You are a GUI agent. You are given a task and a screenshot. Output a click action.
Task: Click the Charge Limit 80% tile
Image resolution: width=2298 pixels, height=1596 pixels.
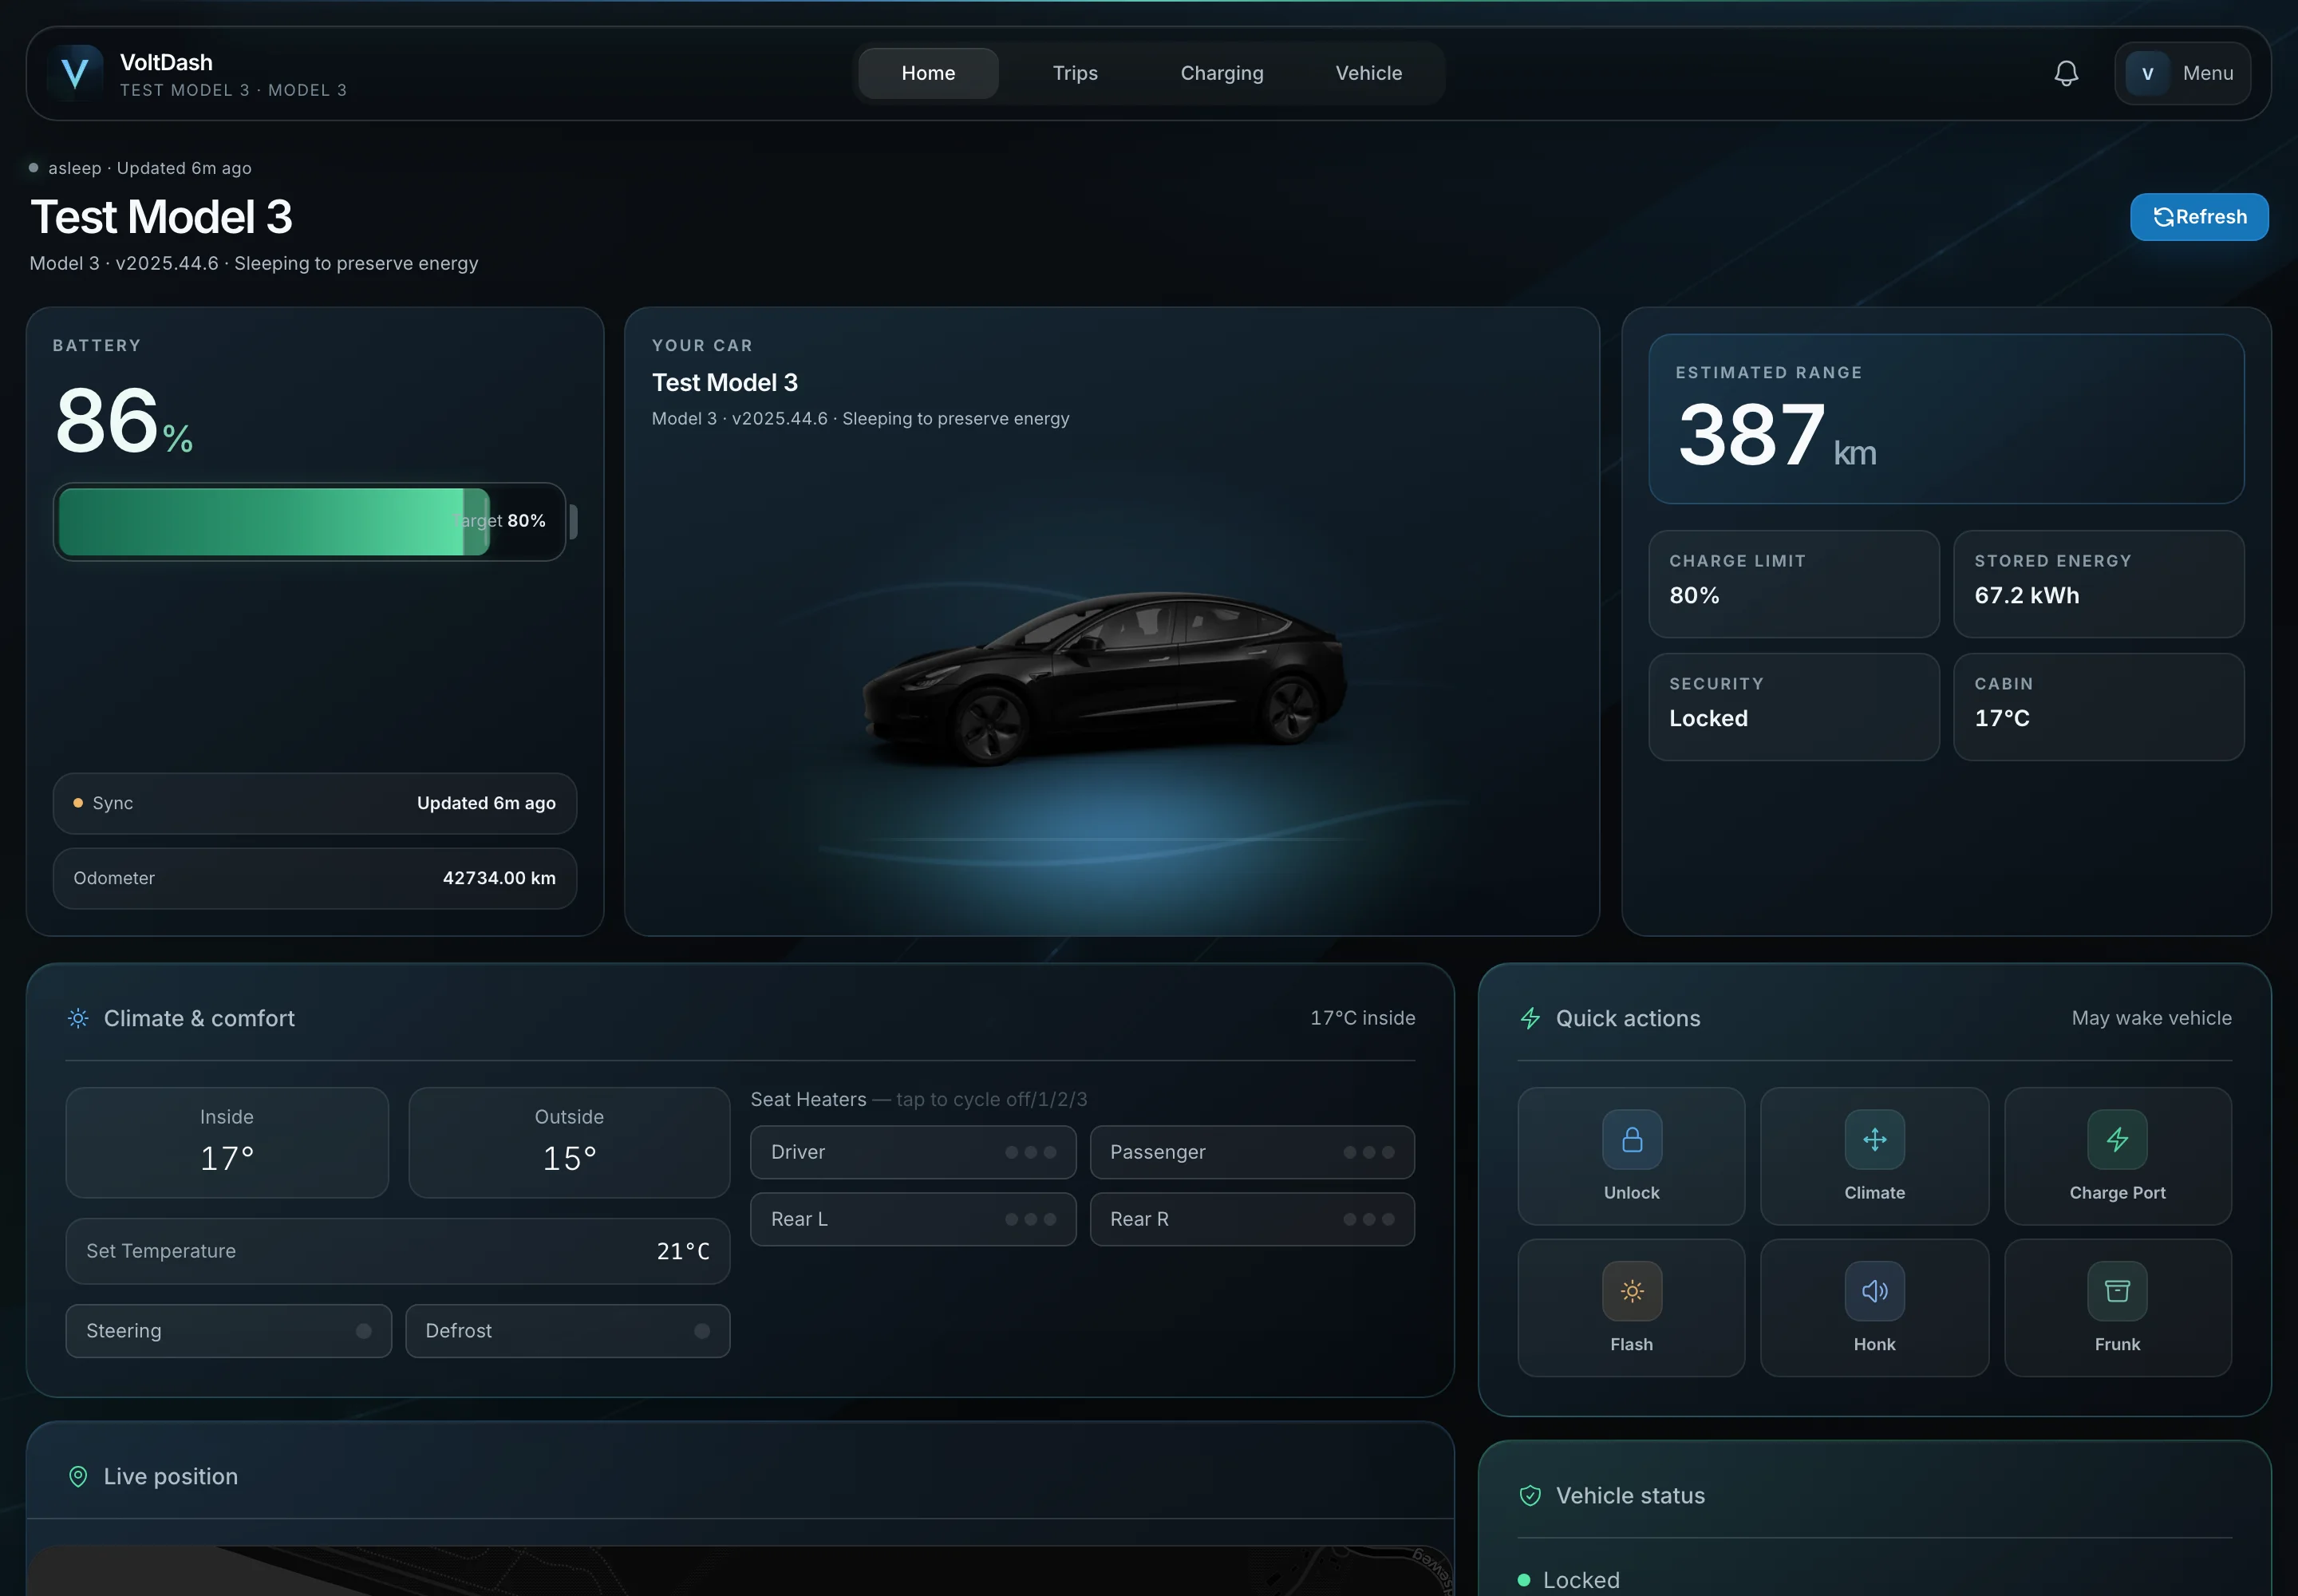tap(1794, 584)
